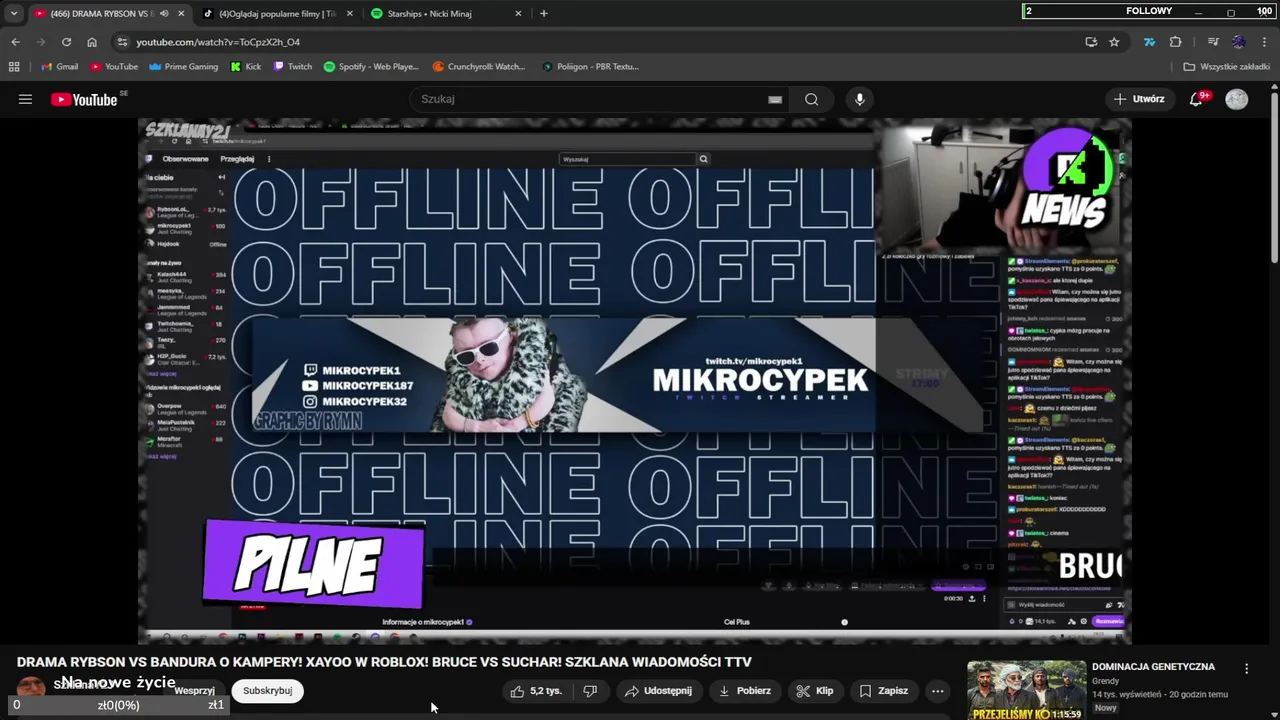Click the video title text

click(384, 662)
